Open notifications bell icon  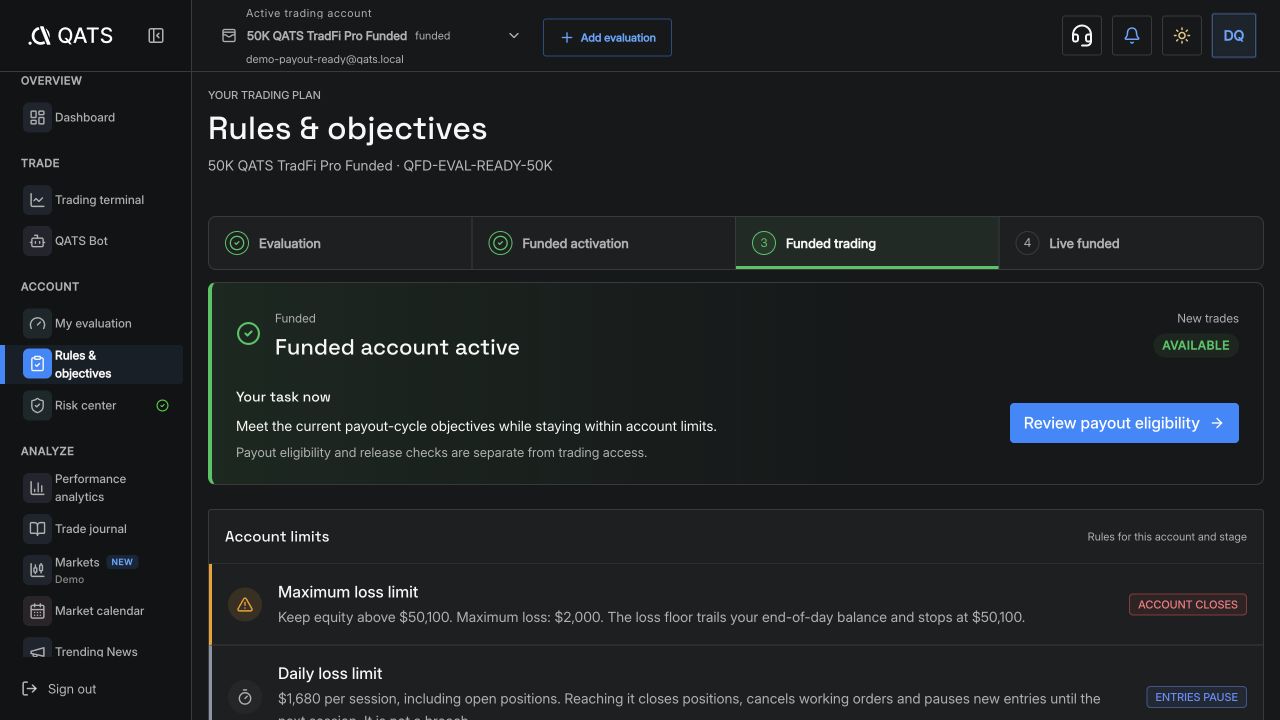(1131, 36)
